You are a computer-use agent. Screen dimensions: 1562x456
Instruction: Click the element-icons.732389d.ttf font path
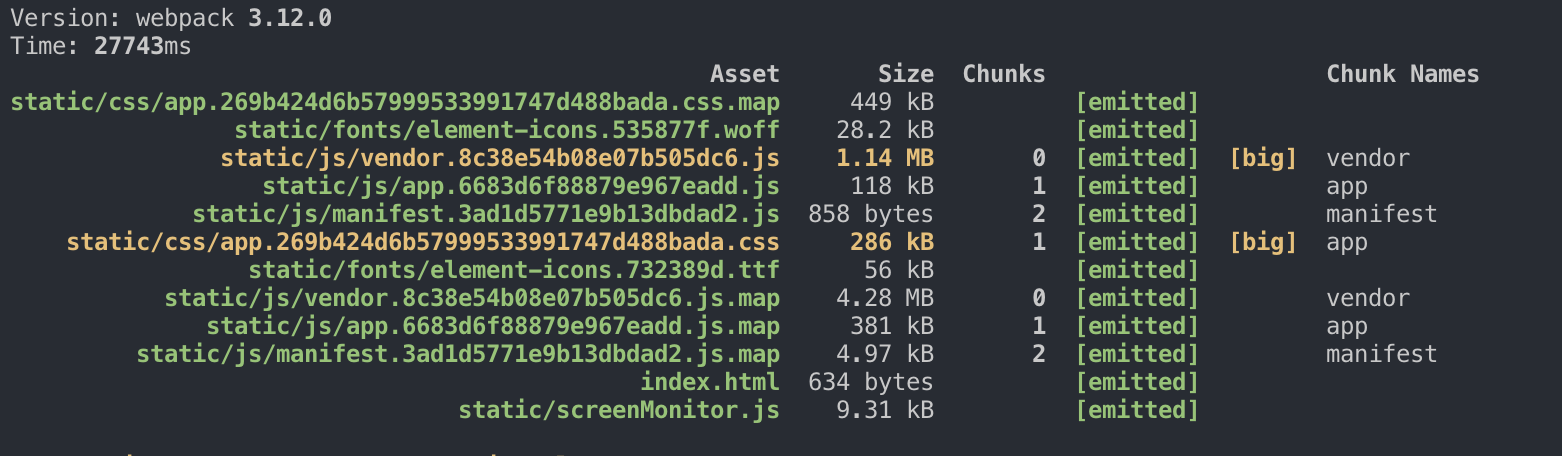(x=514, y=270)
